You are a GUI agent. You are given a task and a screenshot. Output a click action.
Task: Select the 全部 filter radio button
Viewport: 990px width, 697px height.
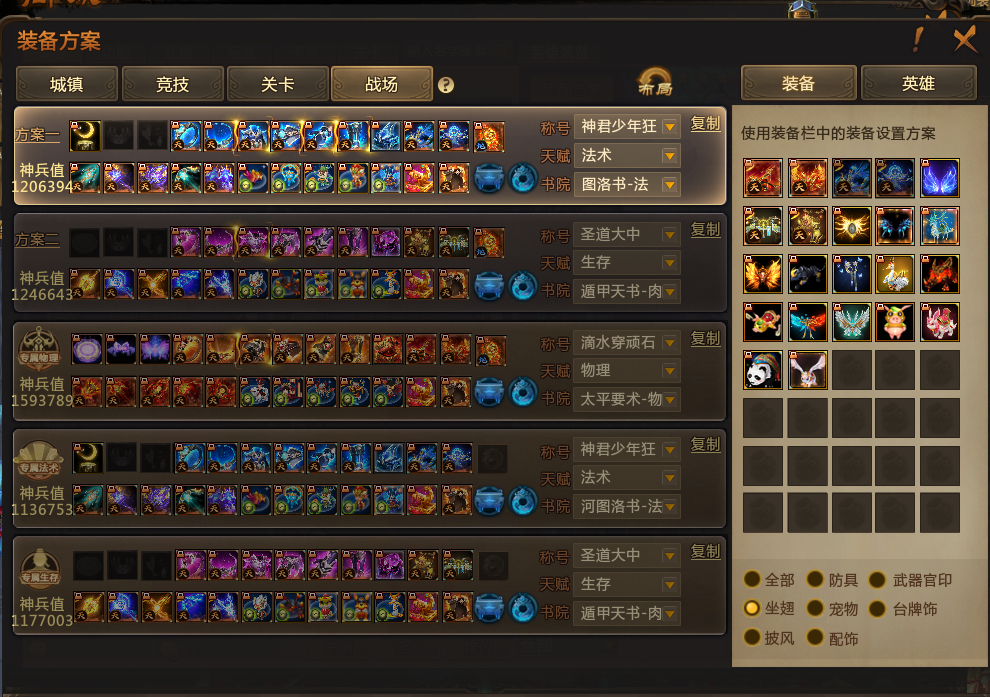(x=752, y=579)
